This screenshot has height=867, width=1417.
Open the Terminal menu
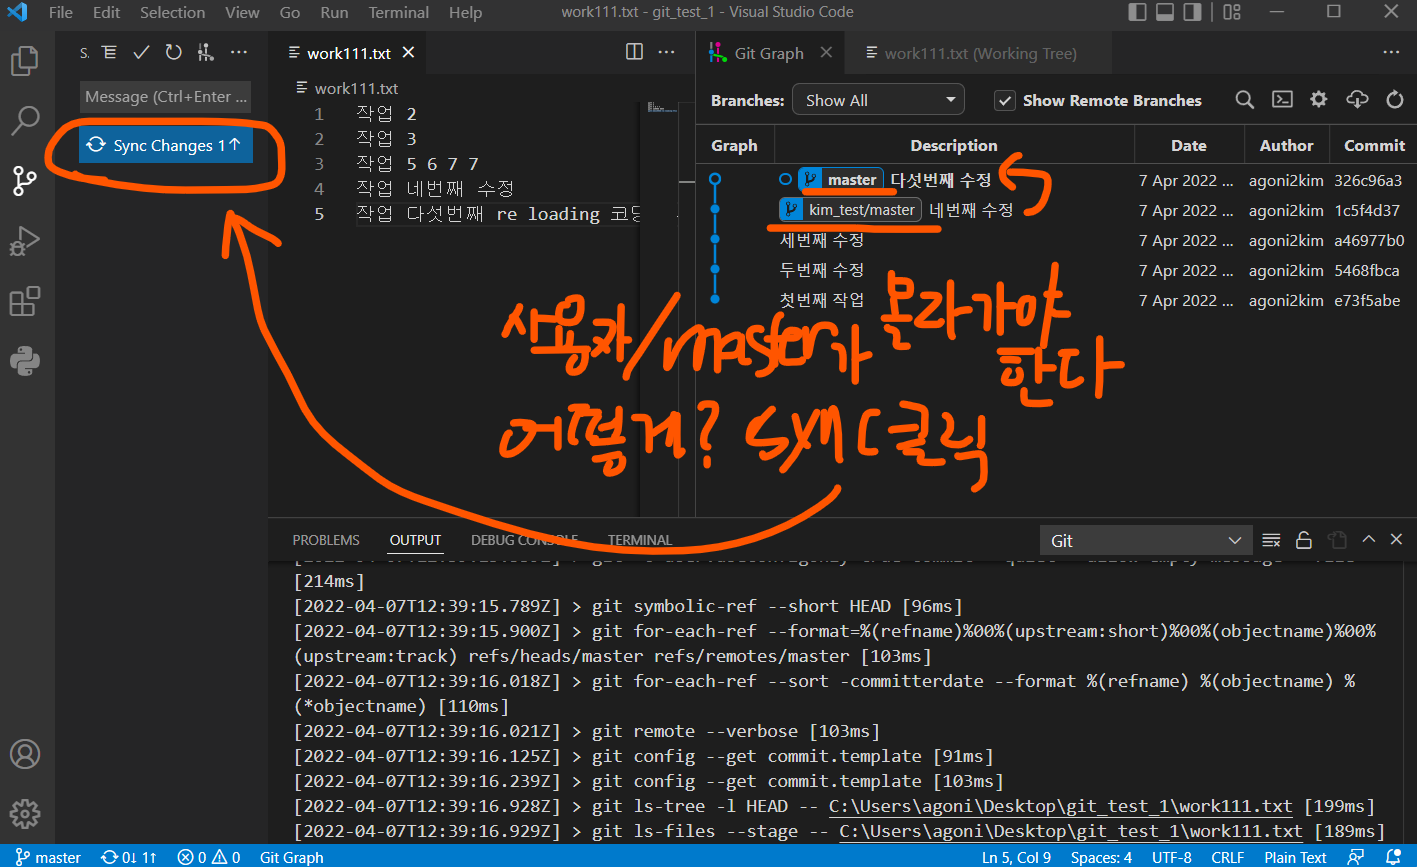click(x=398, y=13)
